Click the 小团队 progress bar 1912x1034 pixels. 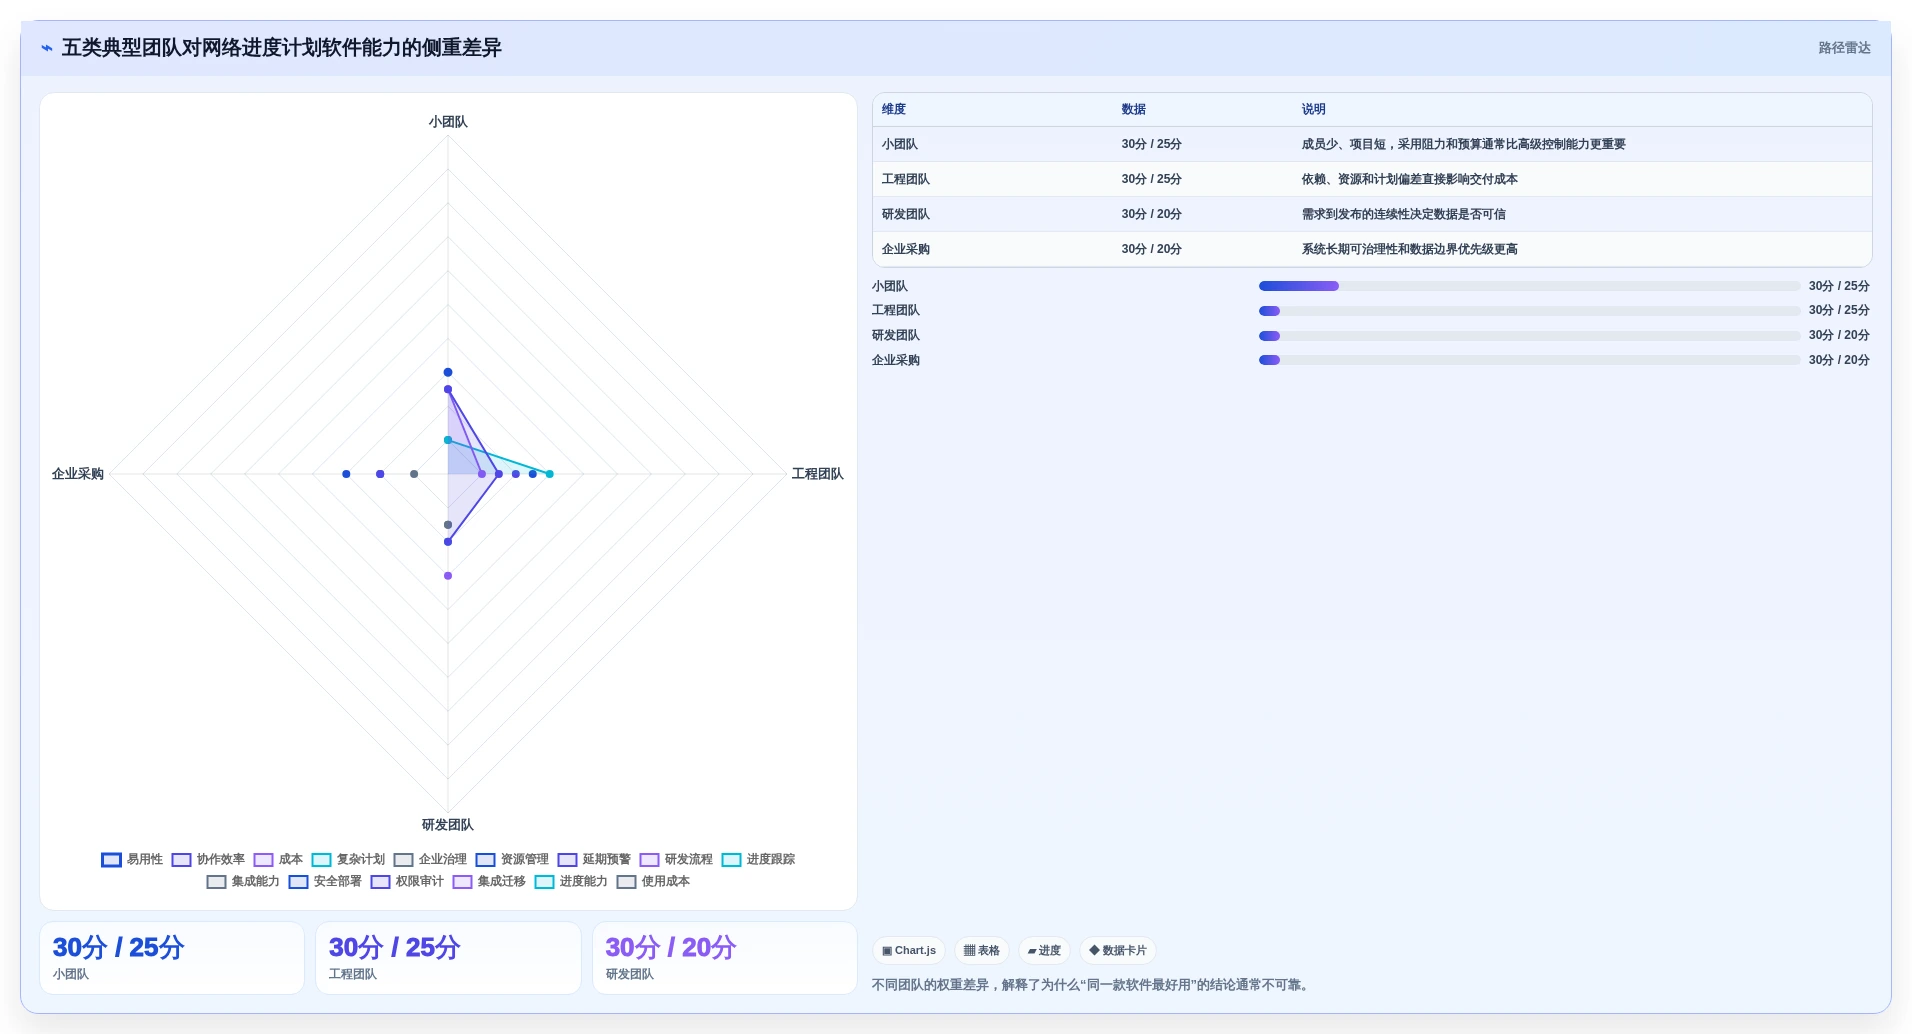(x=1529, y=286)
